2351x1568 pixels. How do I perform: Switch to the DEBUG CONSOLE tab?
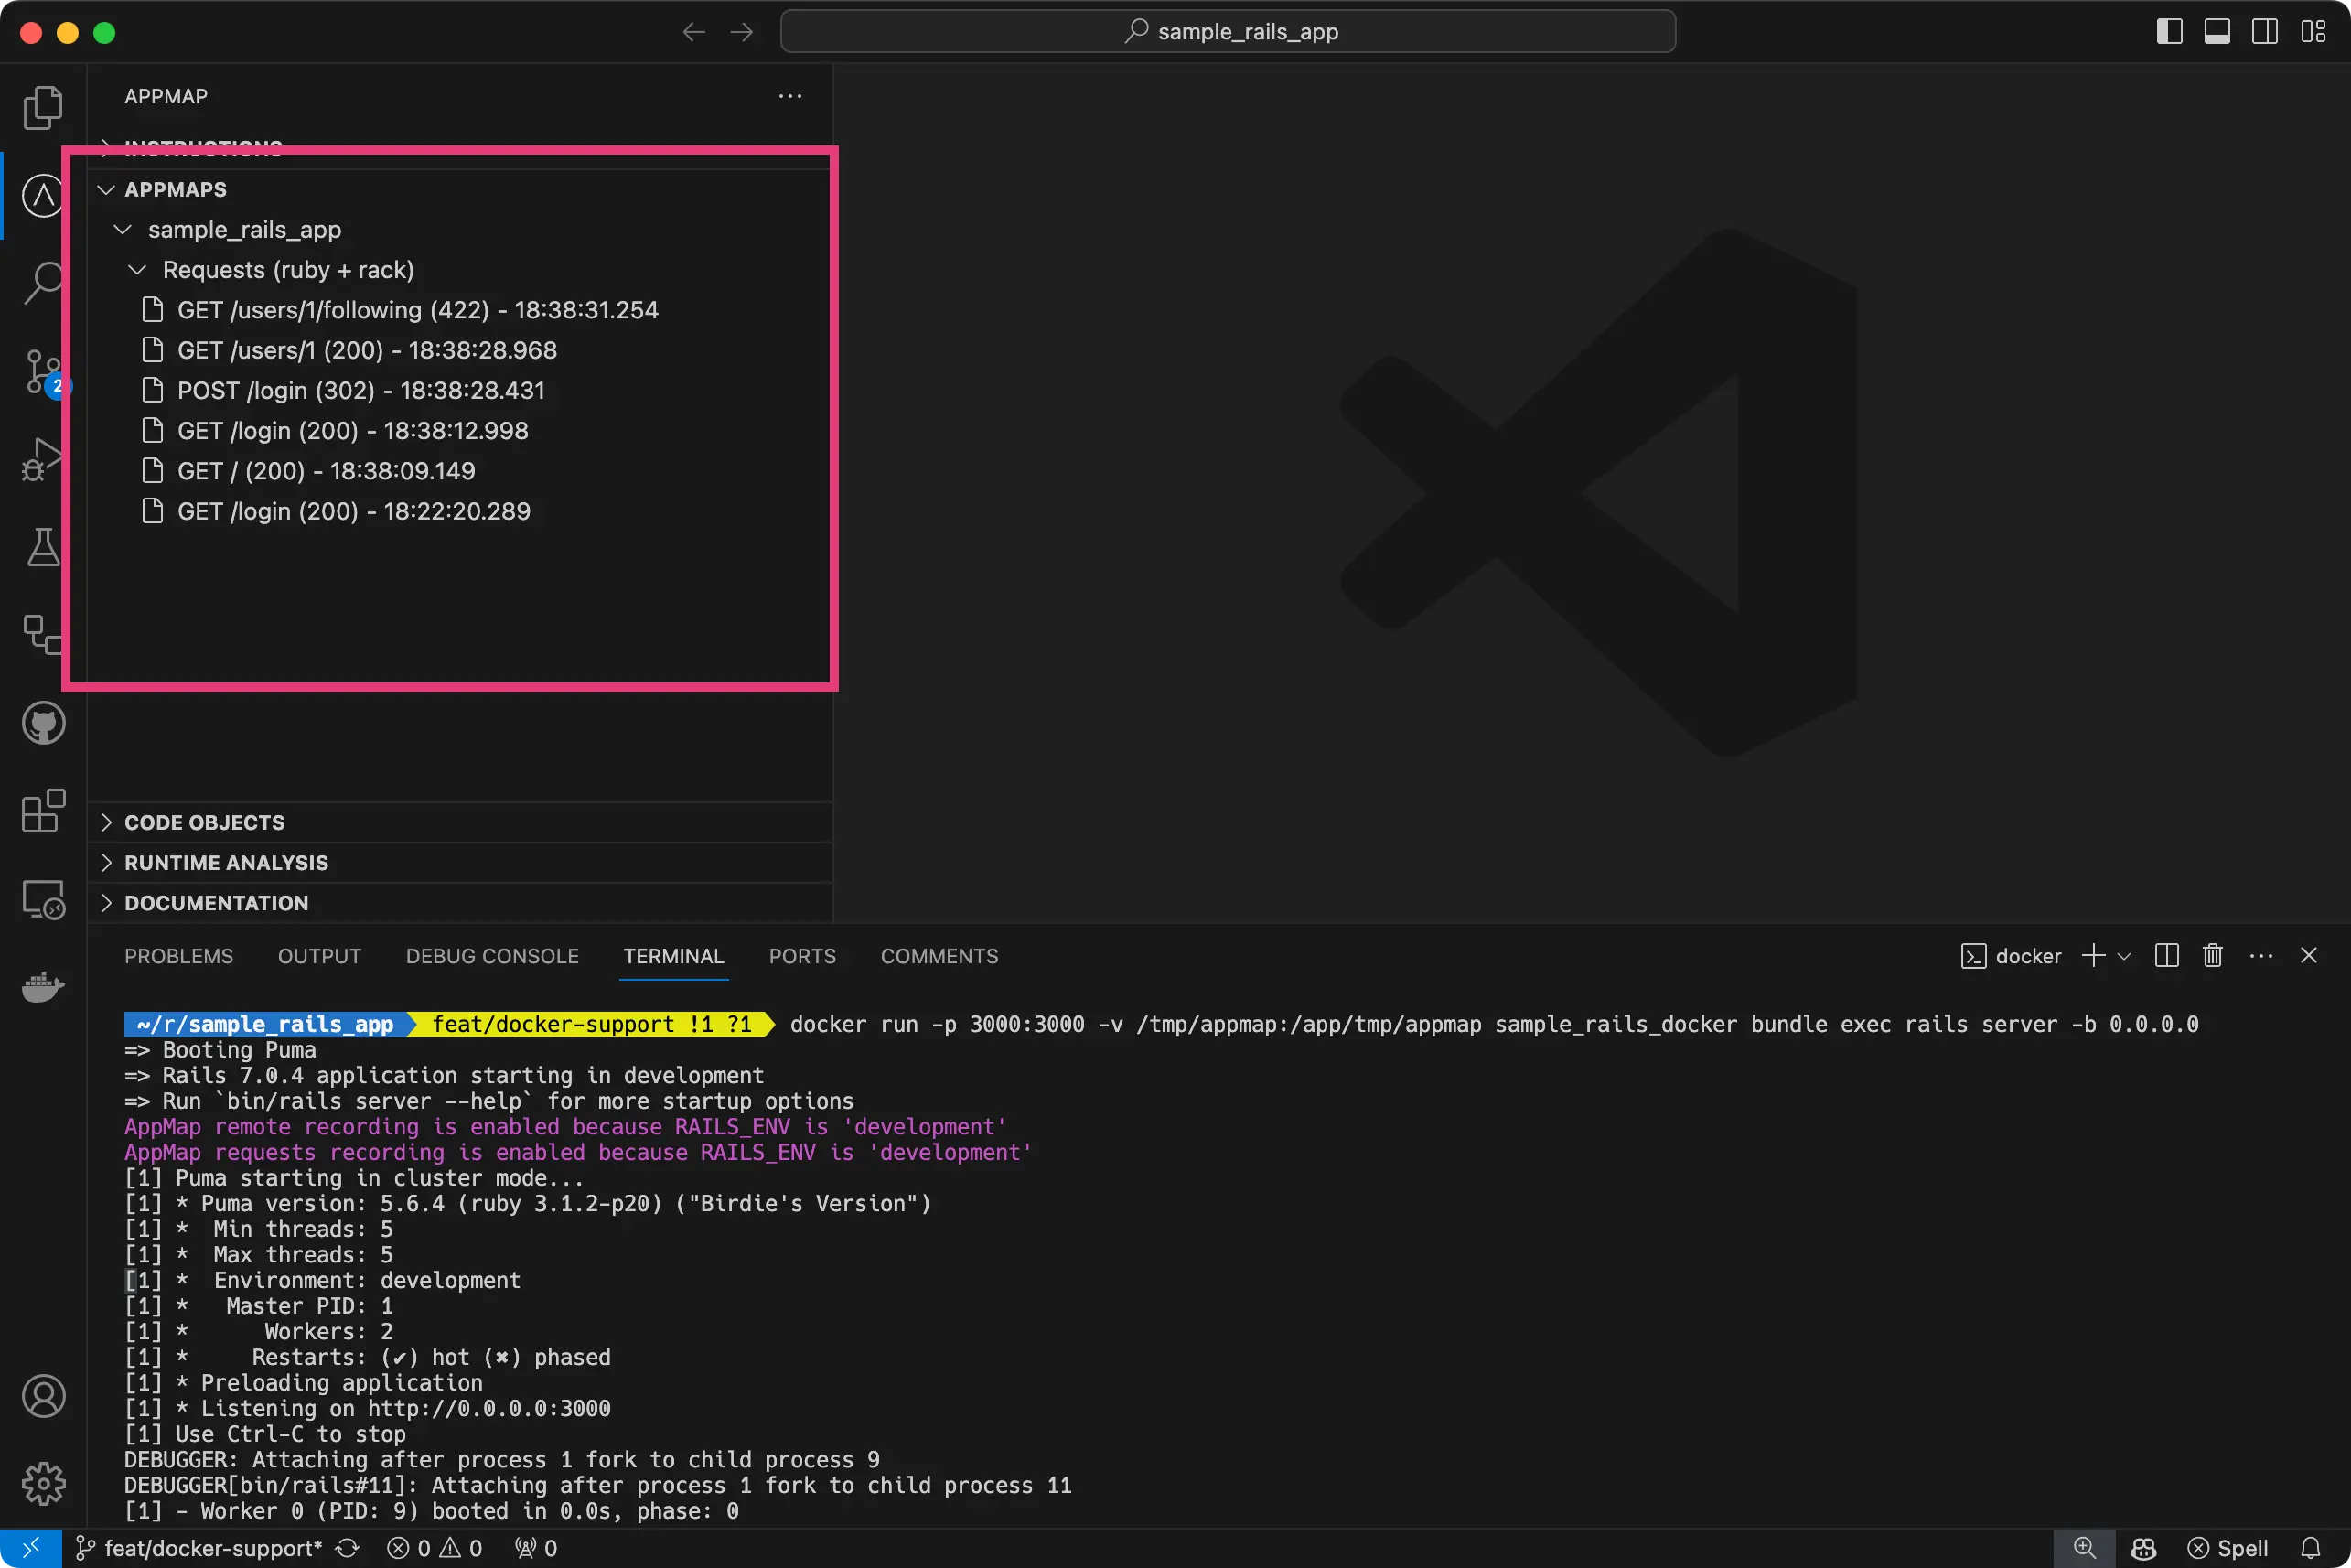[492, 956]
